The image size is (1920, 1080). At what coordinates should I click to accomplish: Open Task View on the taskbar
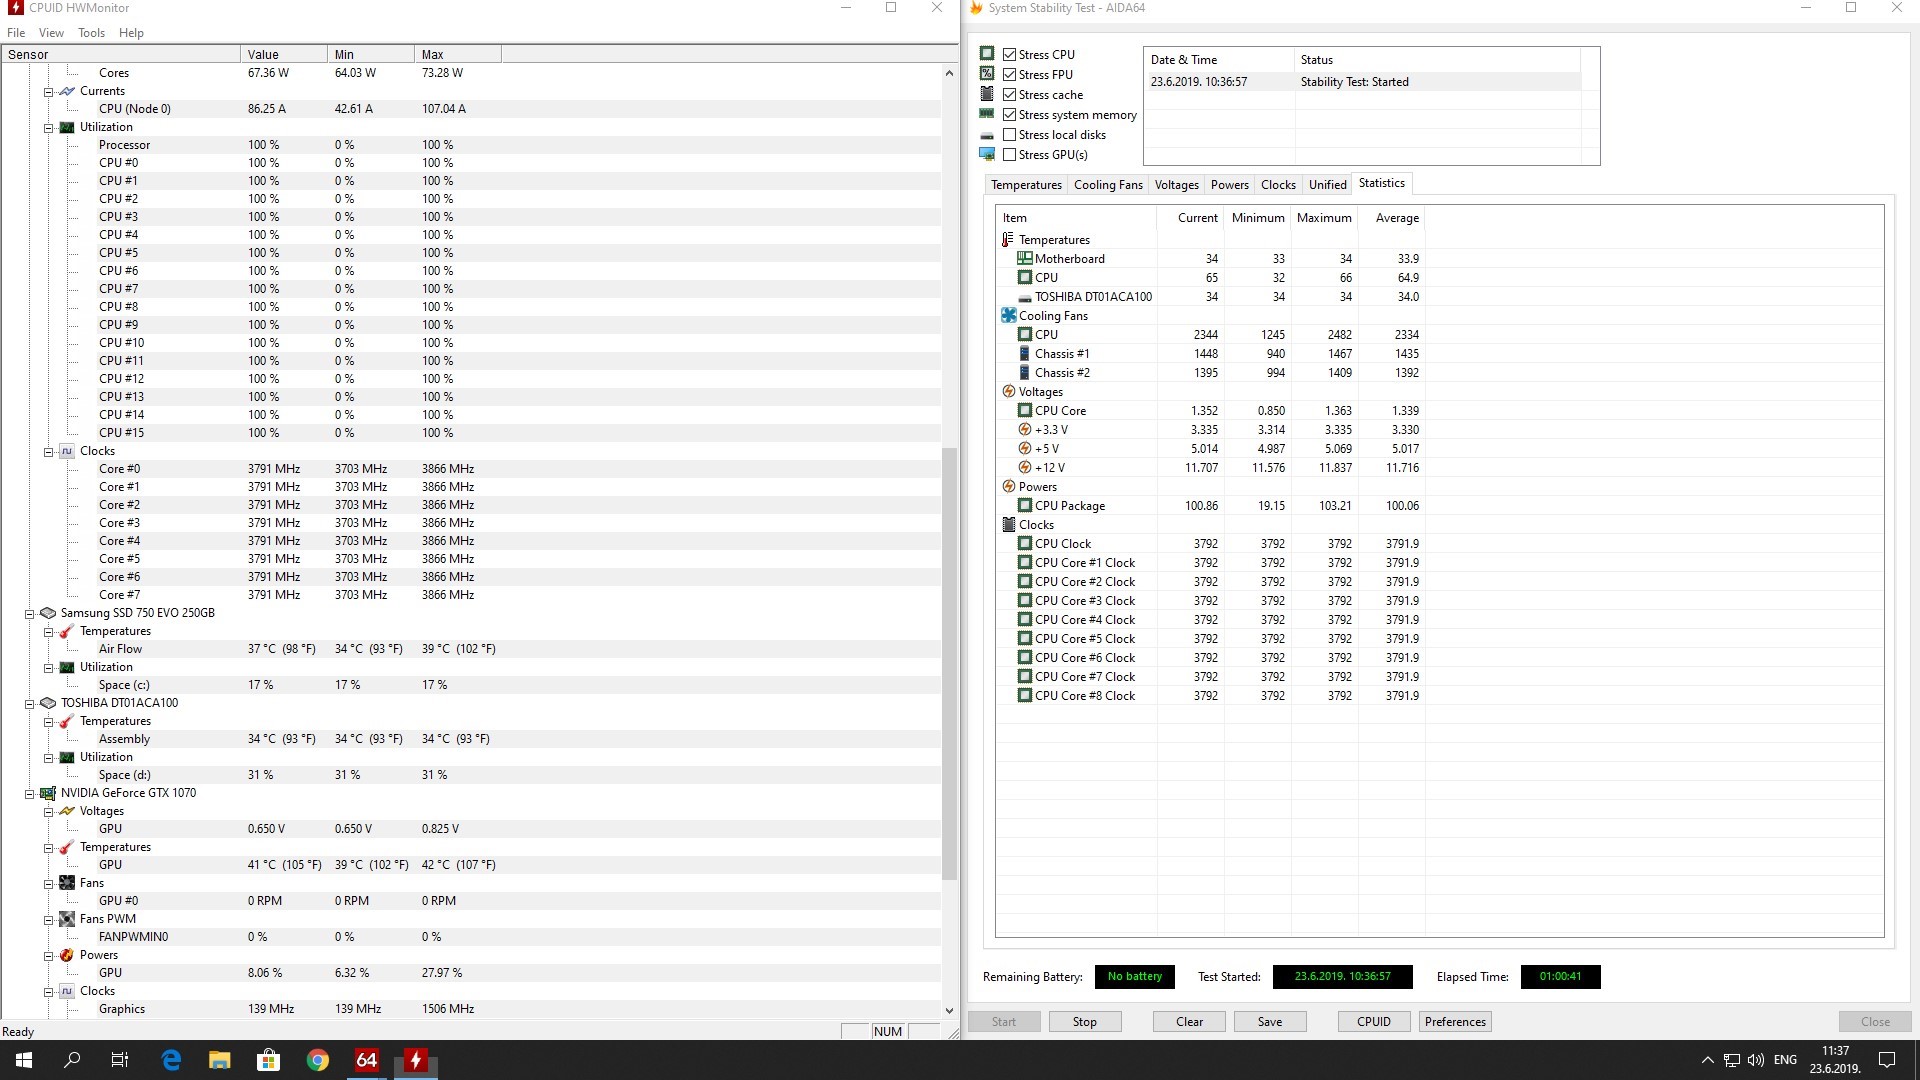[x=120, y=1060]
